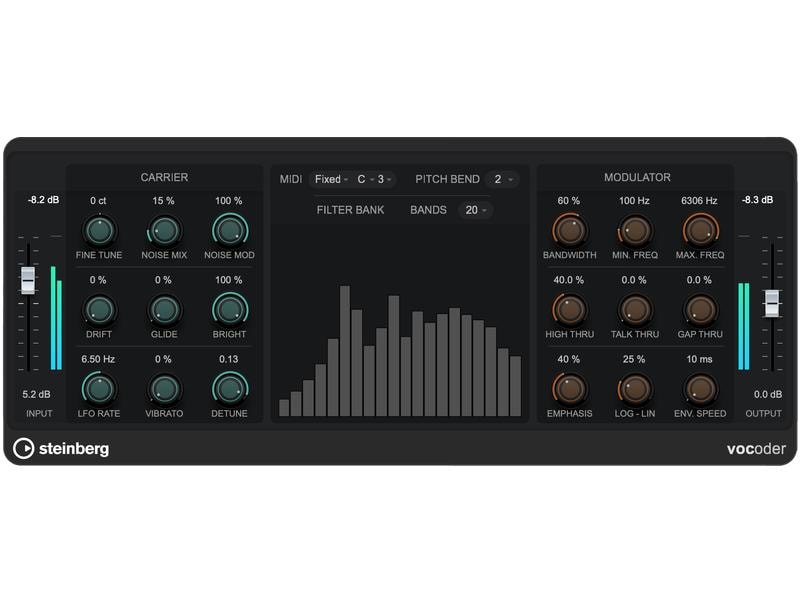Click the -8.3 dB output peak readout
Screen dimensions: 800x600
[x=757, y=200]
